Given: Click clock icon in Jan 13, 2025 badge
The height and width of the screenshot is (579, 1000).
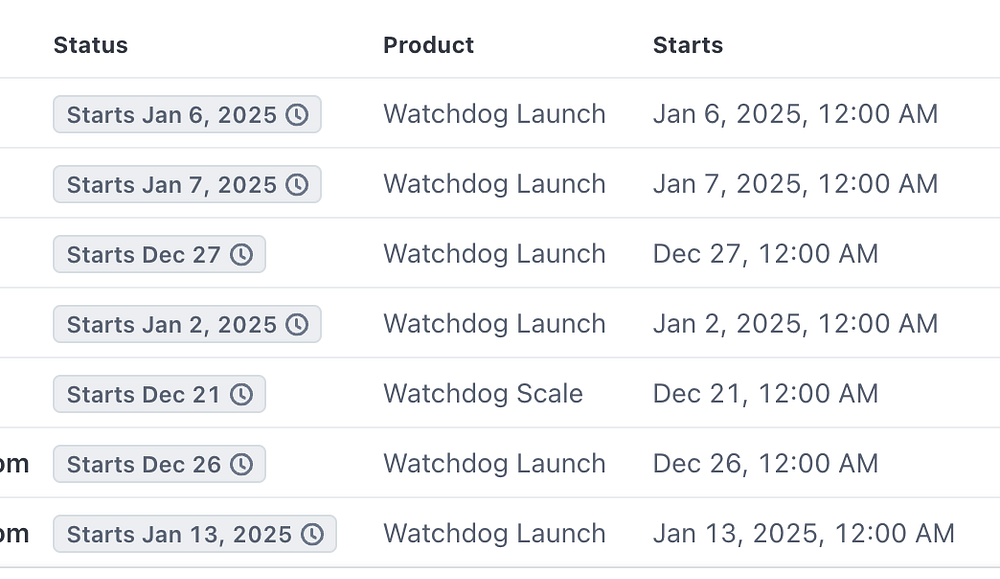Looking at the screenshot, I should click(313, 535).
